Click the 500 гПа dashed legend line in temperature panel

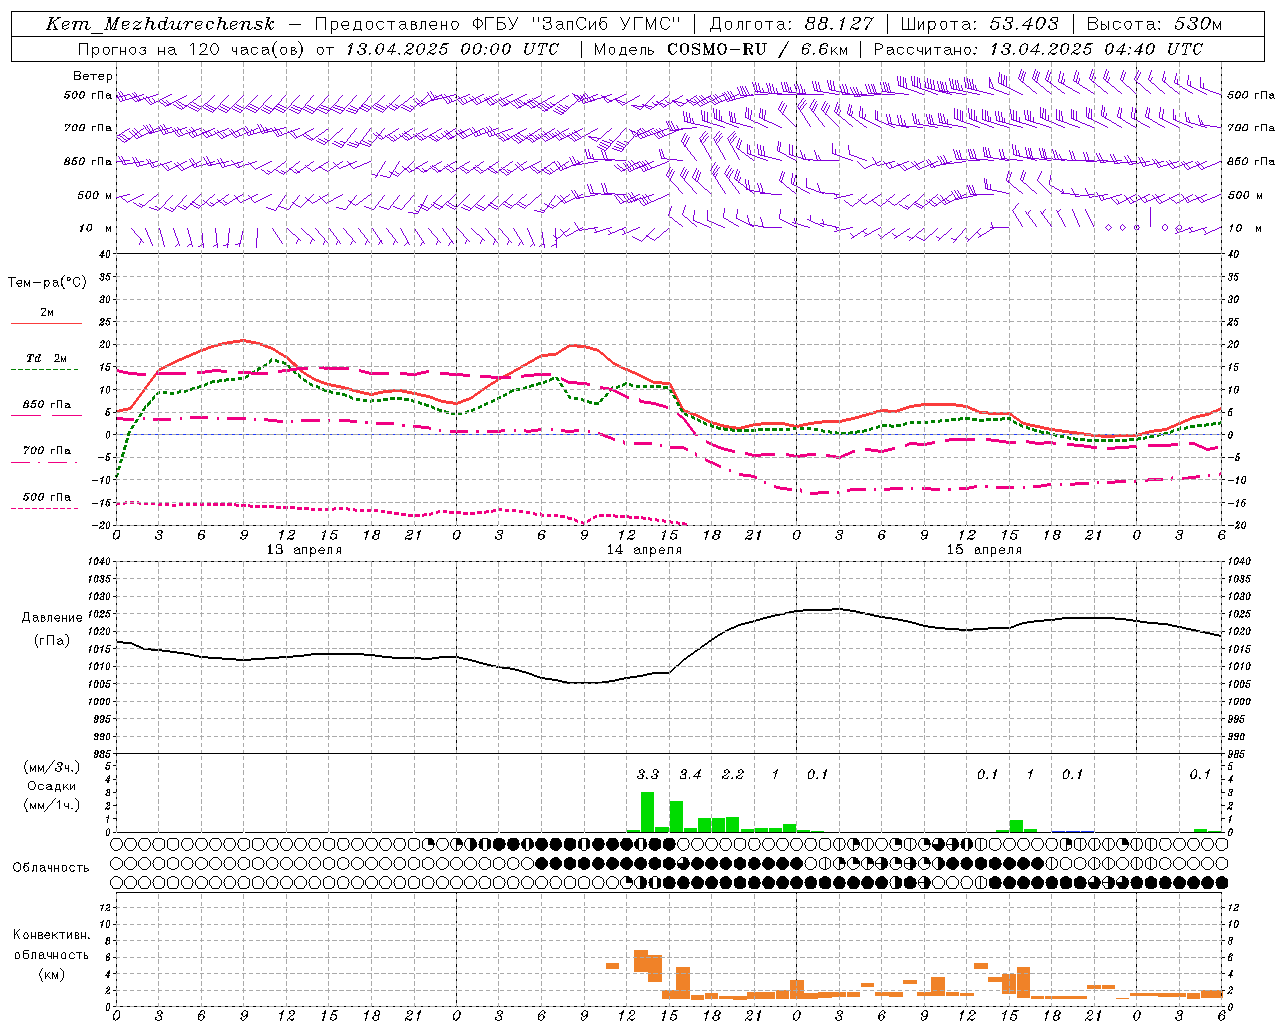point(45,508)
